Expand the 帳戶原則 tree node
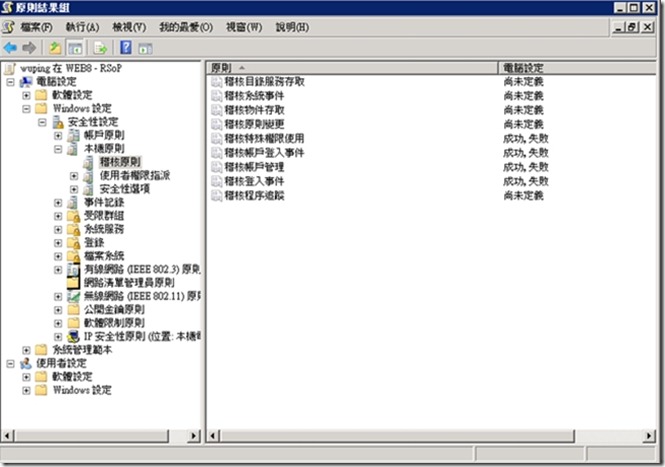This screenshot has height=467, width=665. coord(58,134)
